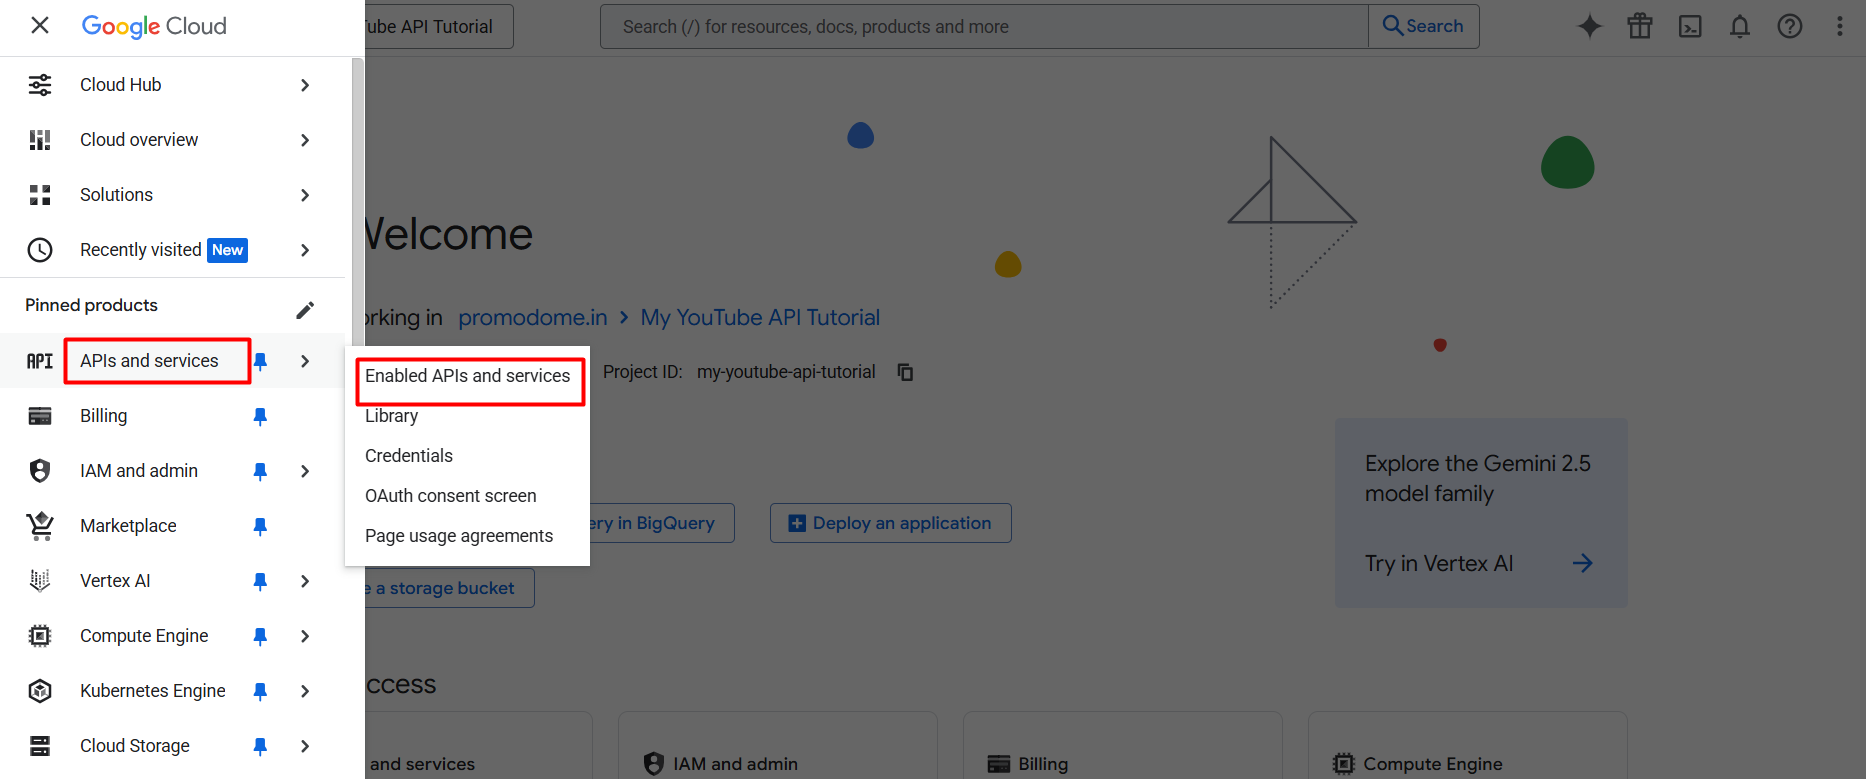
Task: Unpin Cloud Storage
Action: click(260, 746)
